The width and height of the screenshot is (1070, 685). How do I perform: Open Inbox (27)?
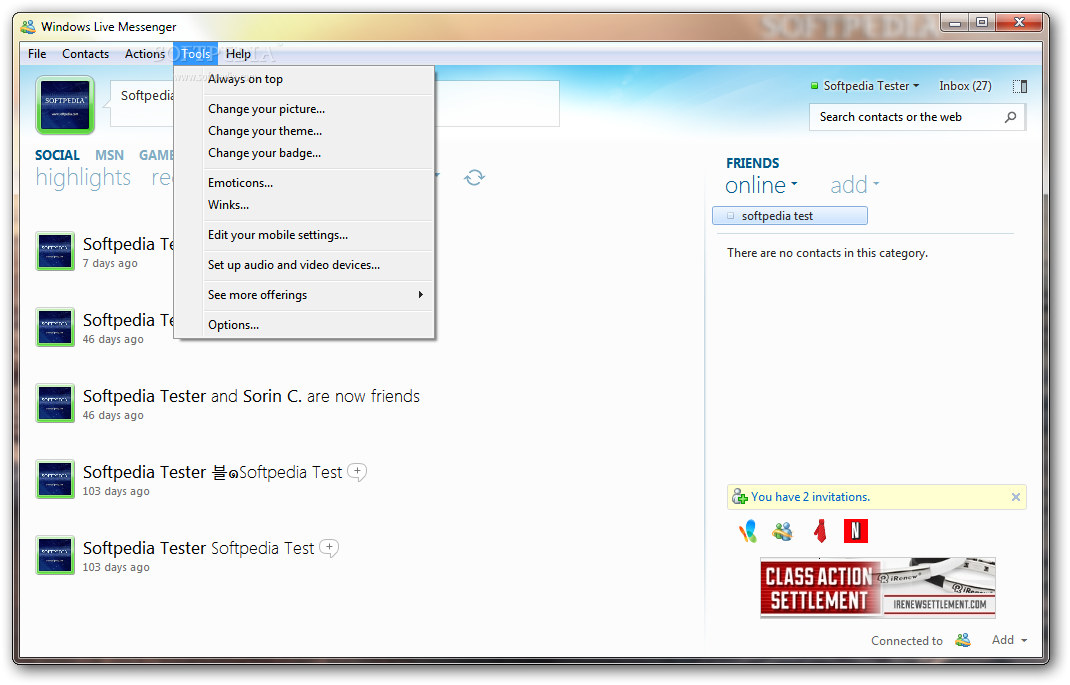[x=965, y=86]
